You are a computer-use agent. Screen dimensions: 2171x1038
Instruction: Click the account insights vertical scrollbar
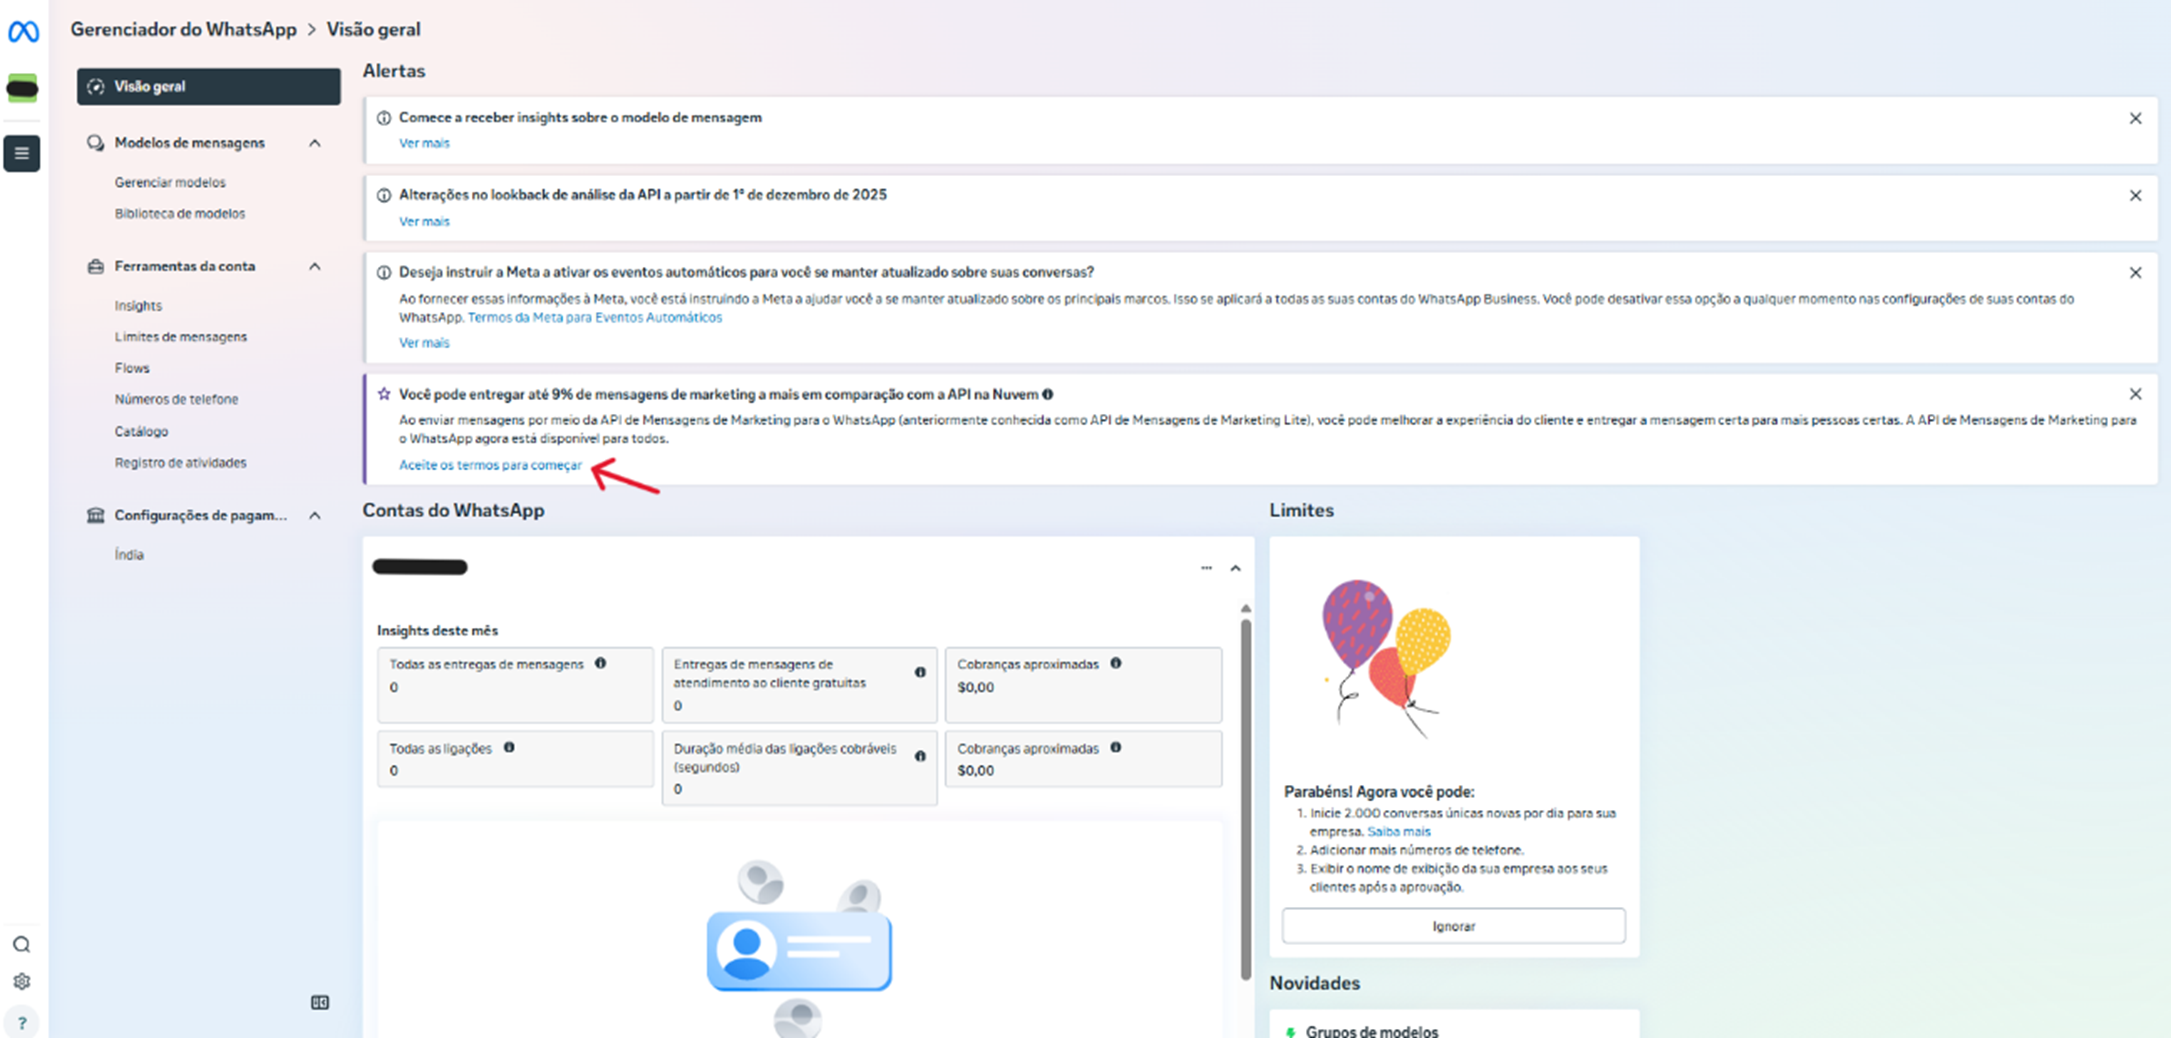point(1245,798)
